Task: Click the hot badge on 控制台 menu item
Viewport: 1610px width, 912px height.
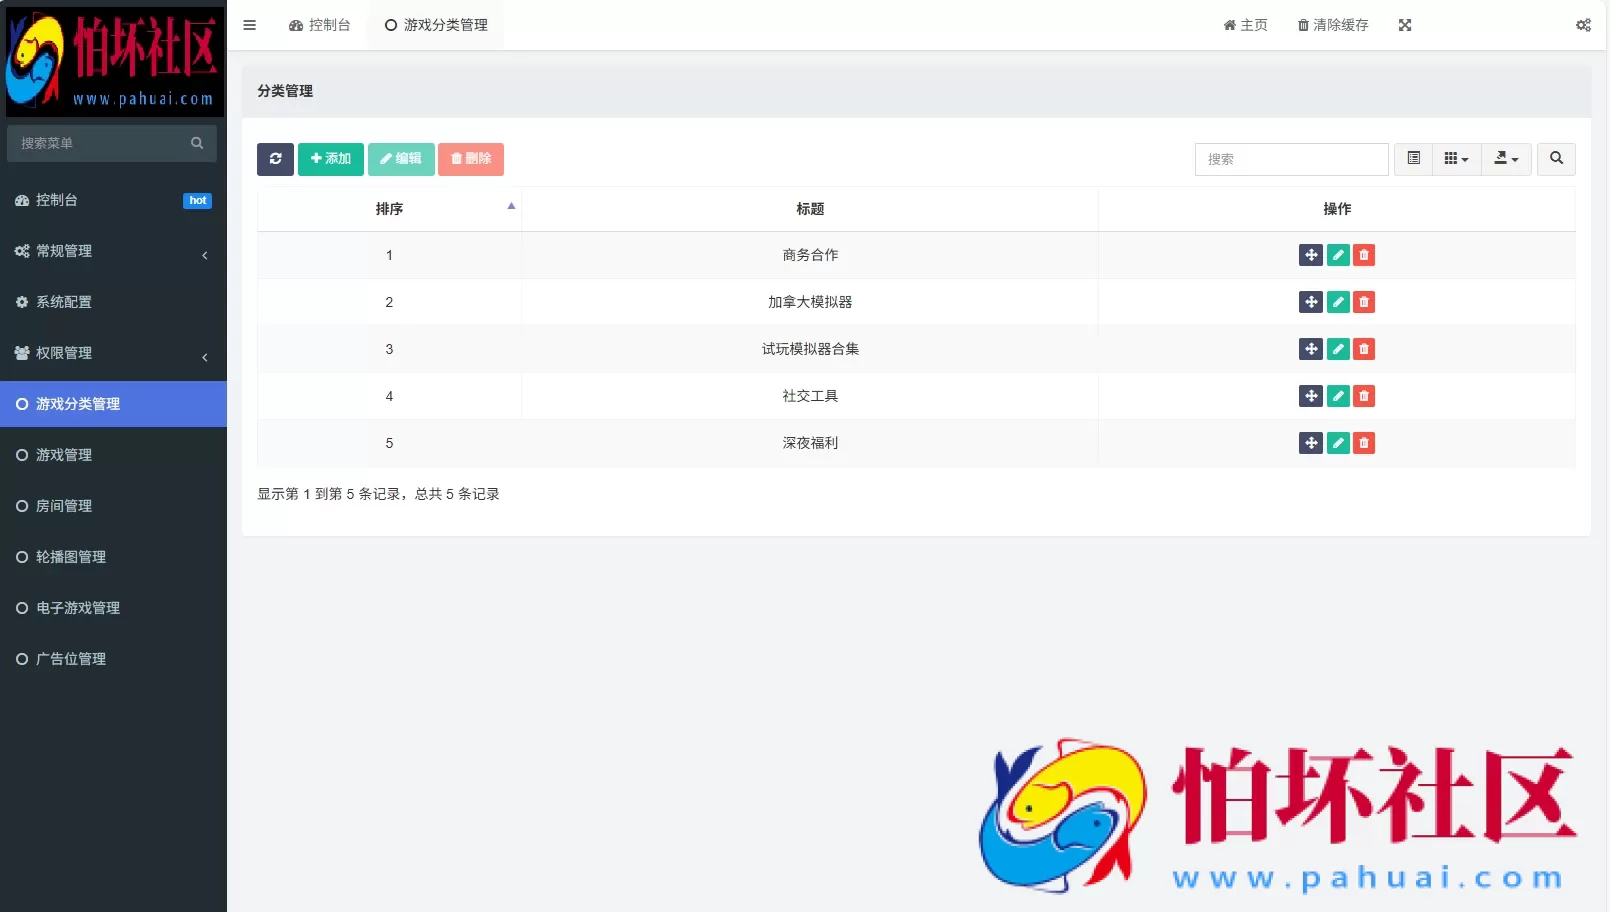Action: tap(197, 200)
